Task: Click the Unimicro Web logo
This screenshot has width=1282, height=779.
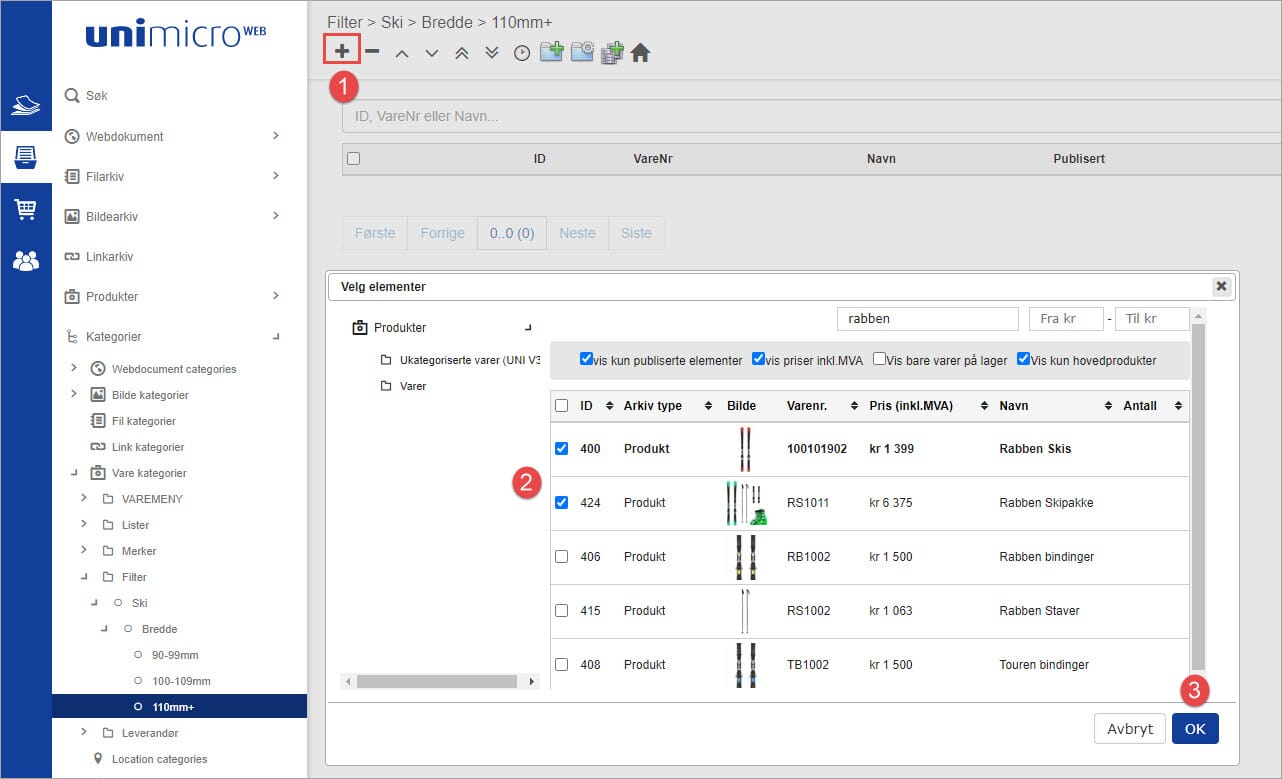Action: [176, 36]
